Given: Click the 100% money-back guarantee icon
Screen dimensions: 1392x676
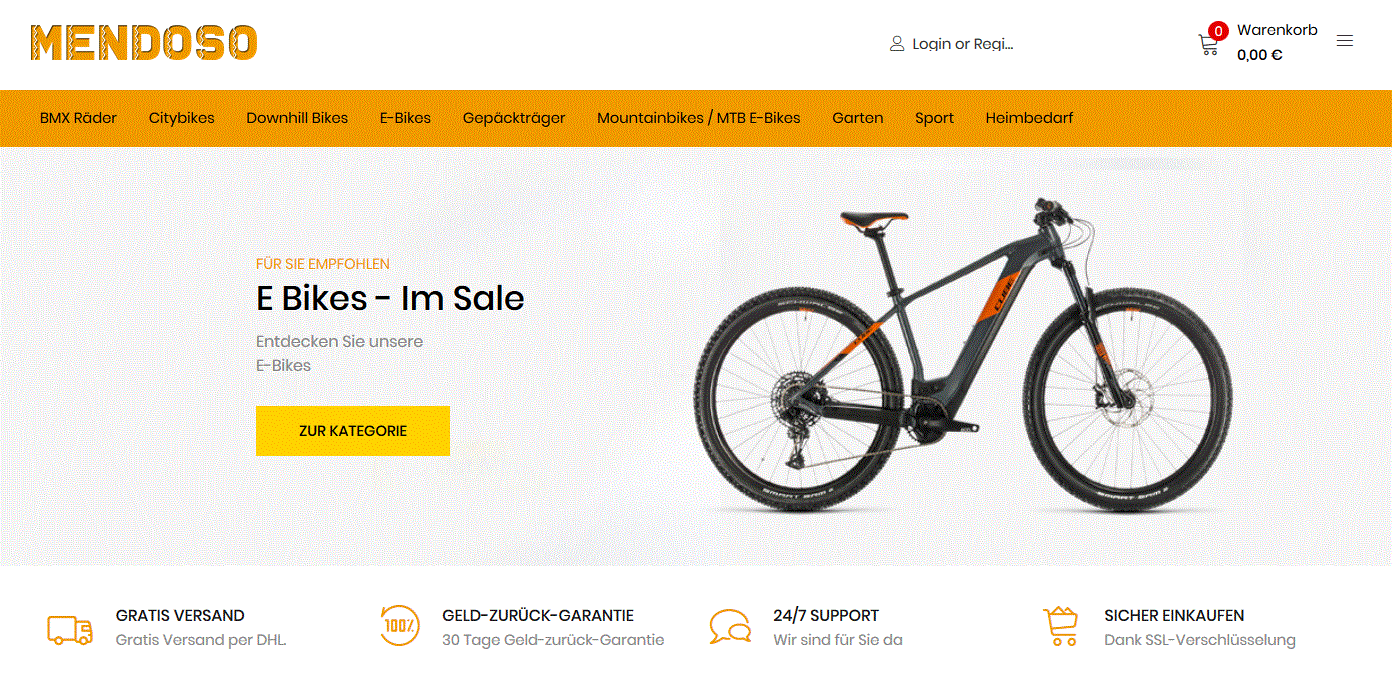Looking at the screenshot, I should point(400,626).
